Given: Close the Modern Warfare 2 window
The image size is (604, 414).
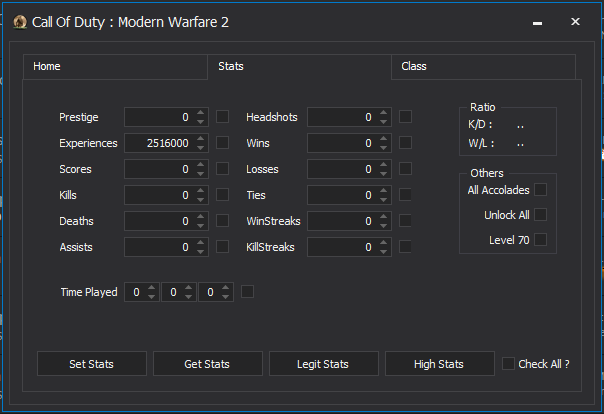Looking at the screenshot, I should point(575,22).
